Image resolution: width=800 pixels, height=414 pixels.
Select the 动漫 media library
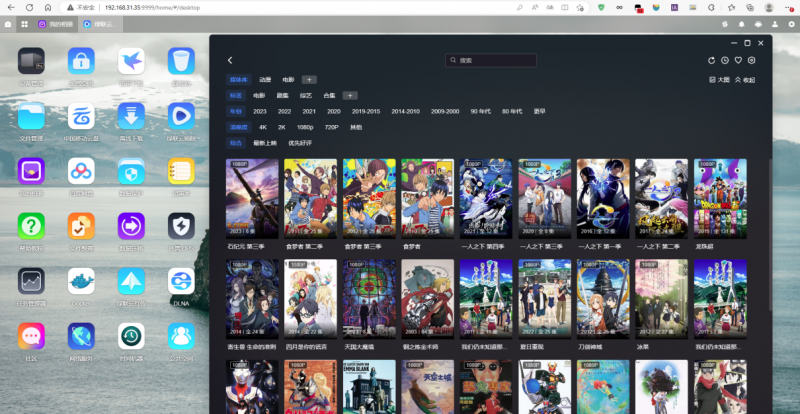(x=265, y=80)
